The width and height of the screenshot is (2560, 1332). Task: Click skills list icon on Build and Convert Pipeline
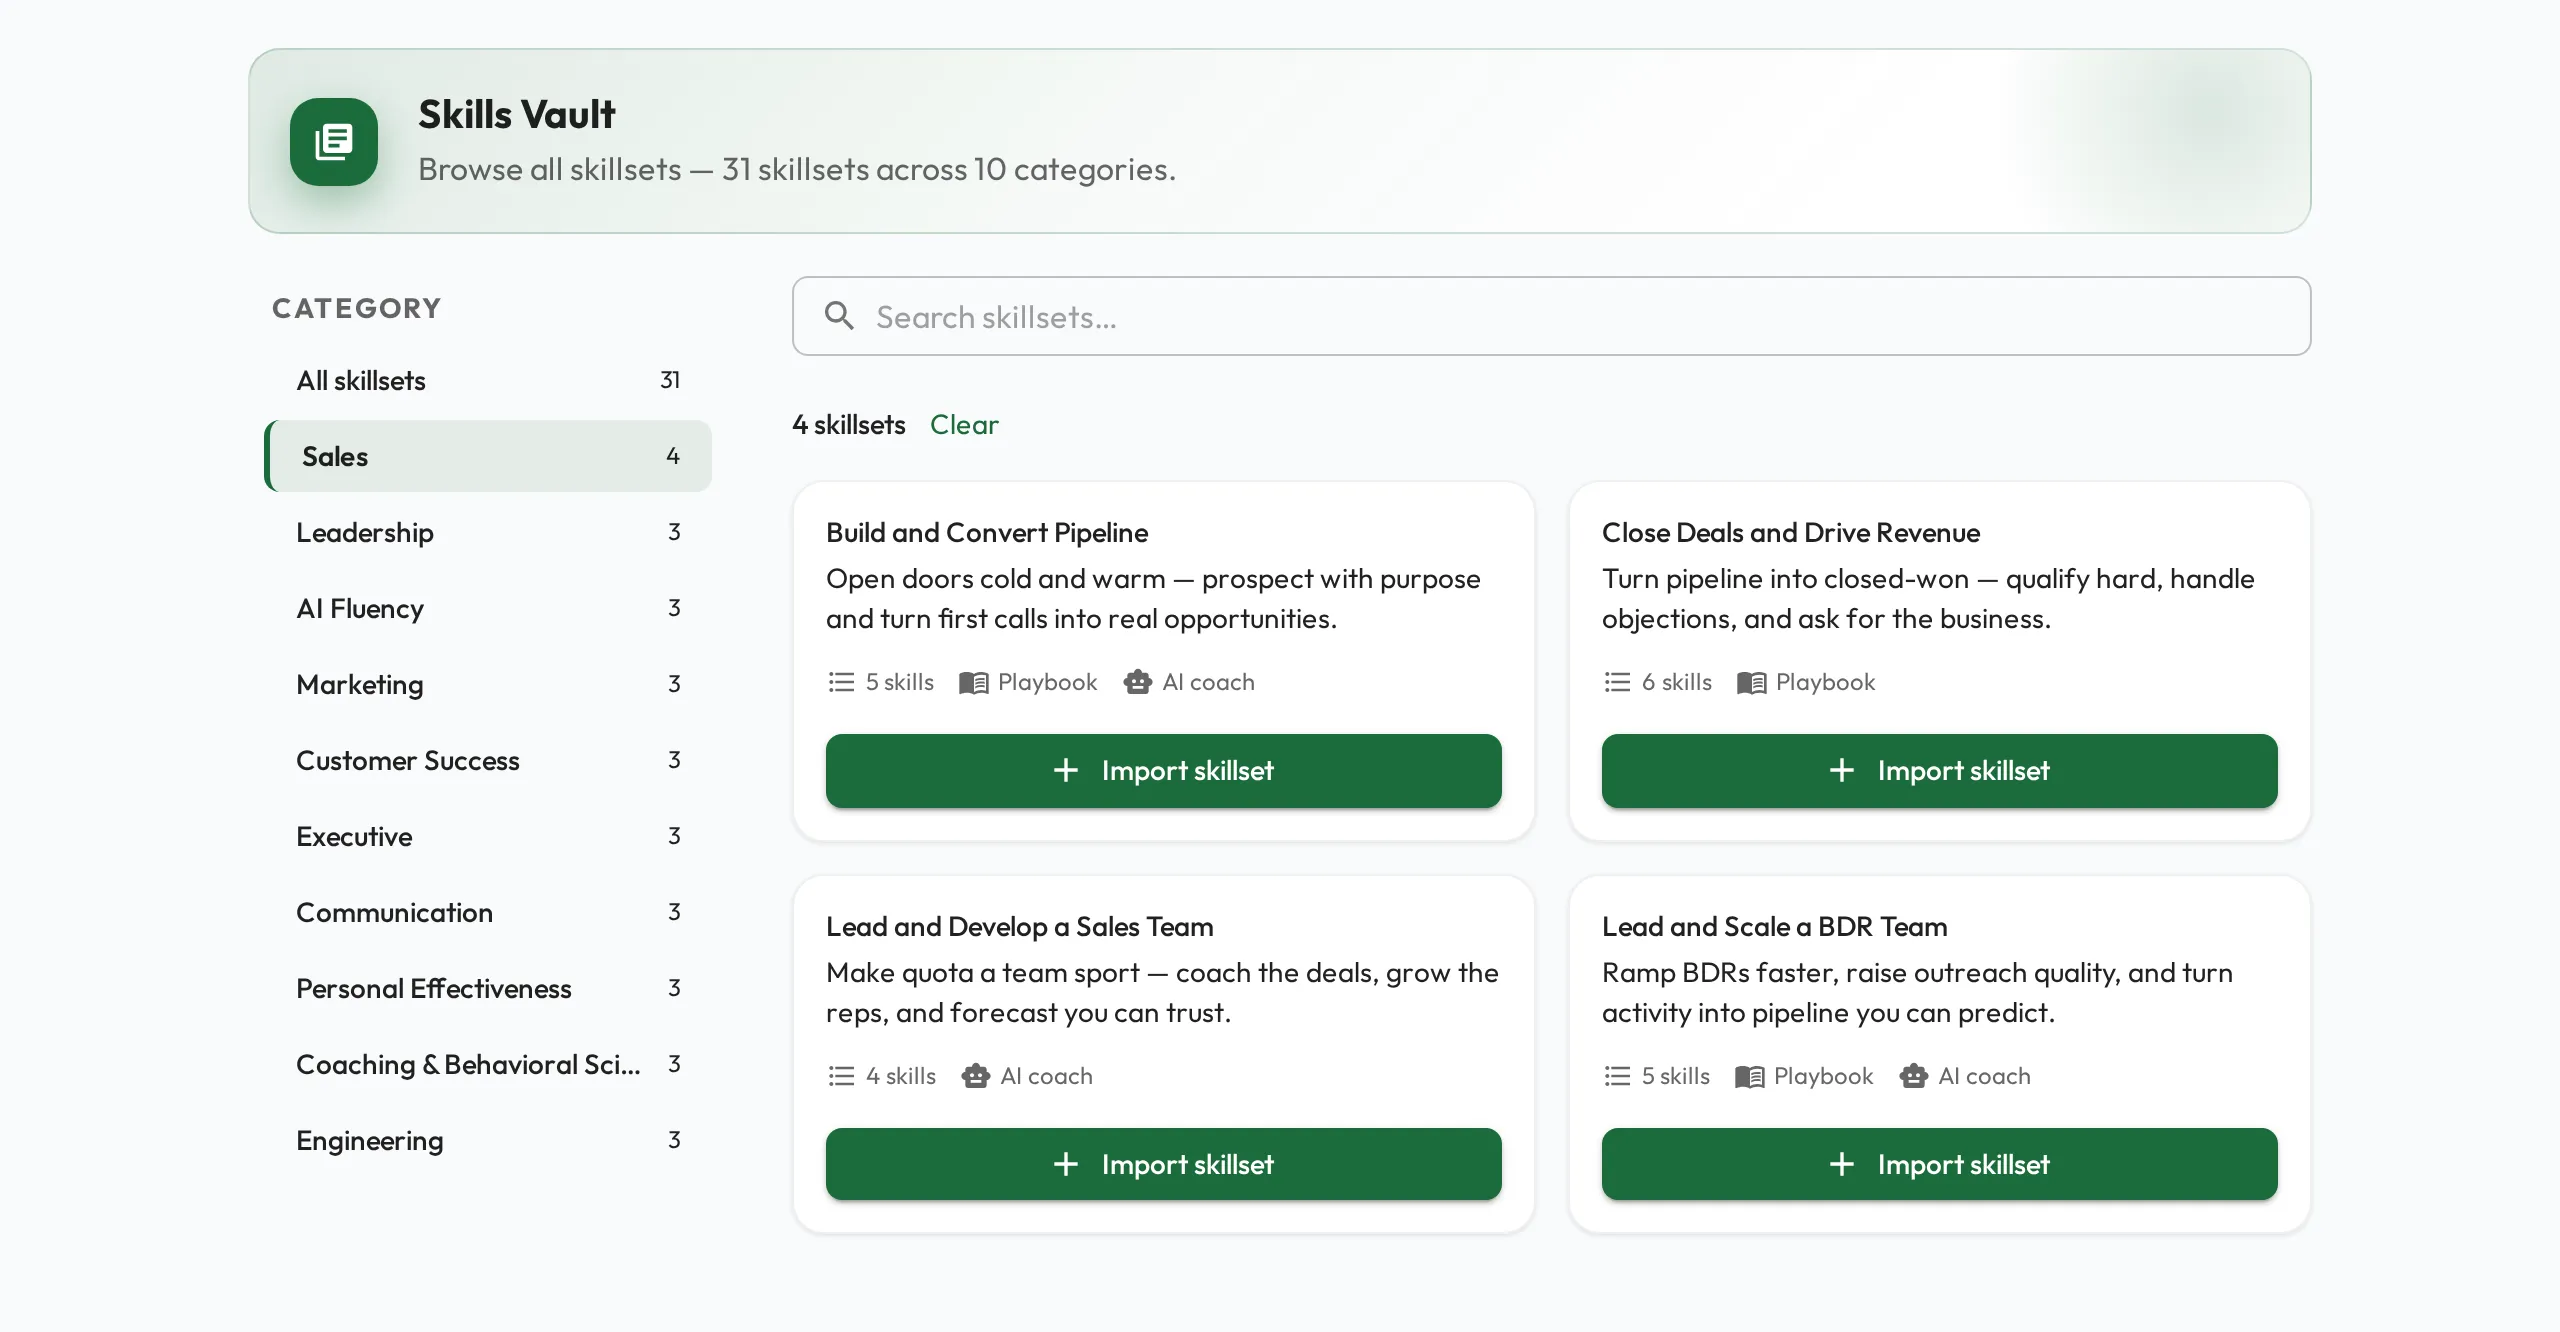841,682
